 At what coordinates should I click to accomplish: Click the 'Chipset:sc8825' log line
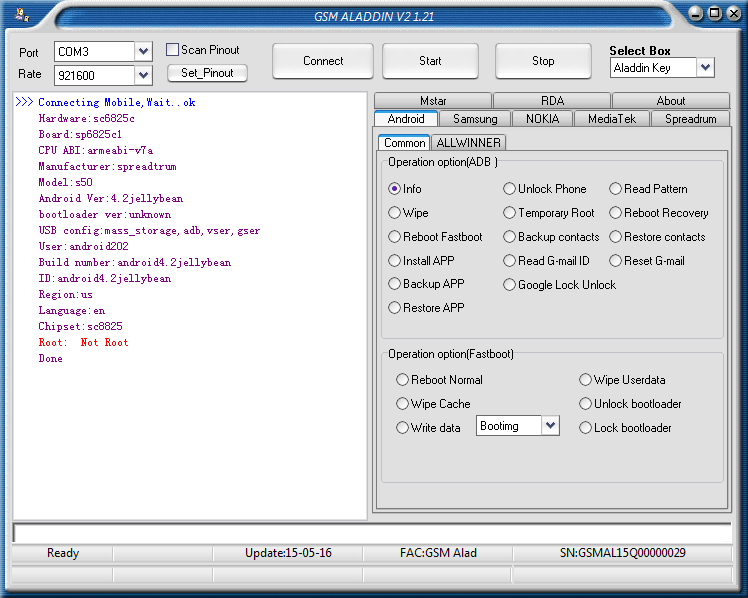click(x=80, y=326)
